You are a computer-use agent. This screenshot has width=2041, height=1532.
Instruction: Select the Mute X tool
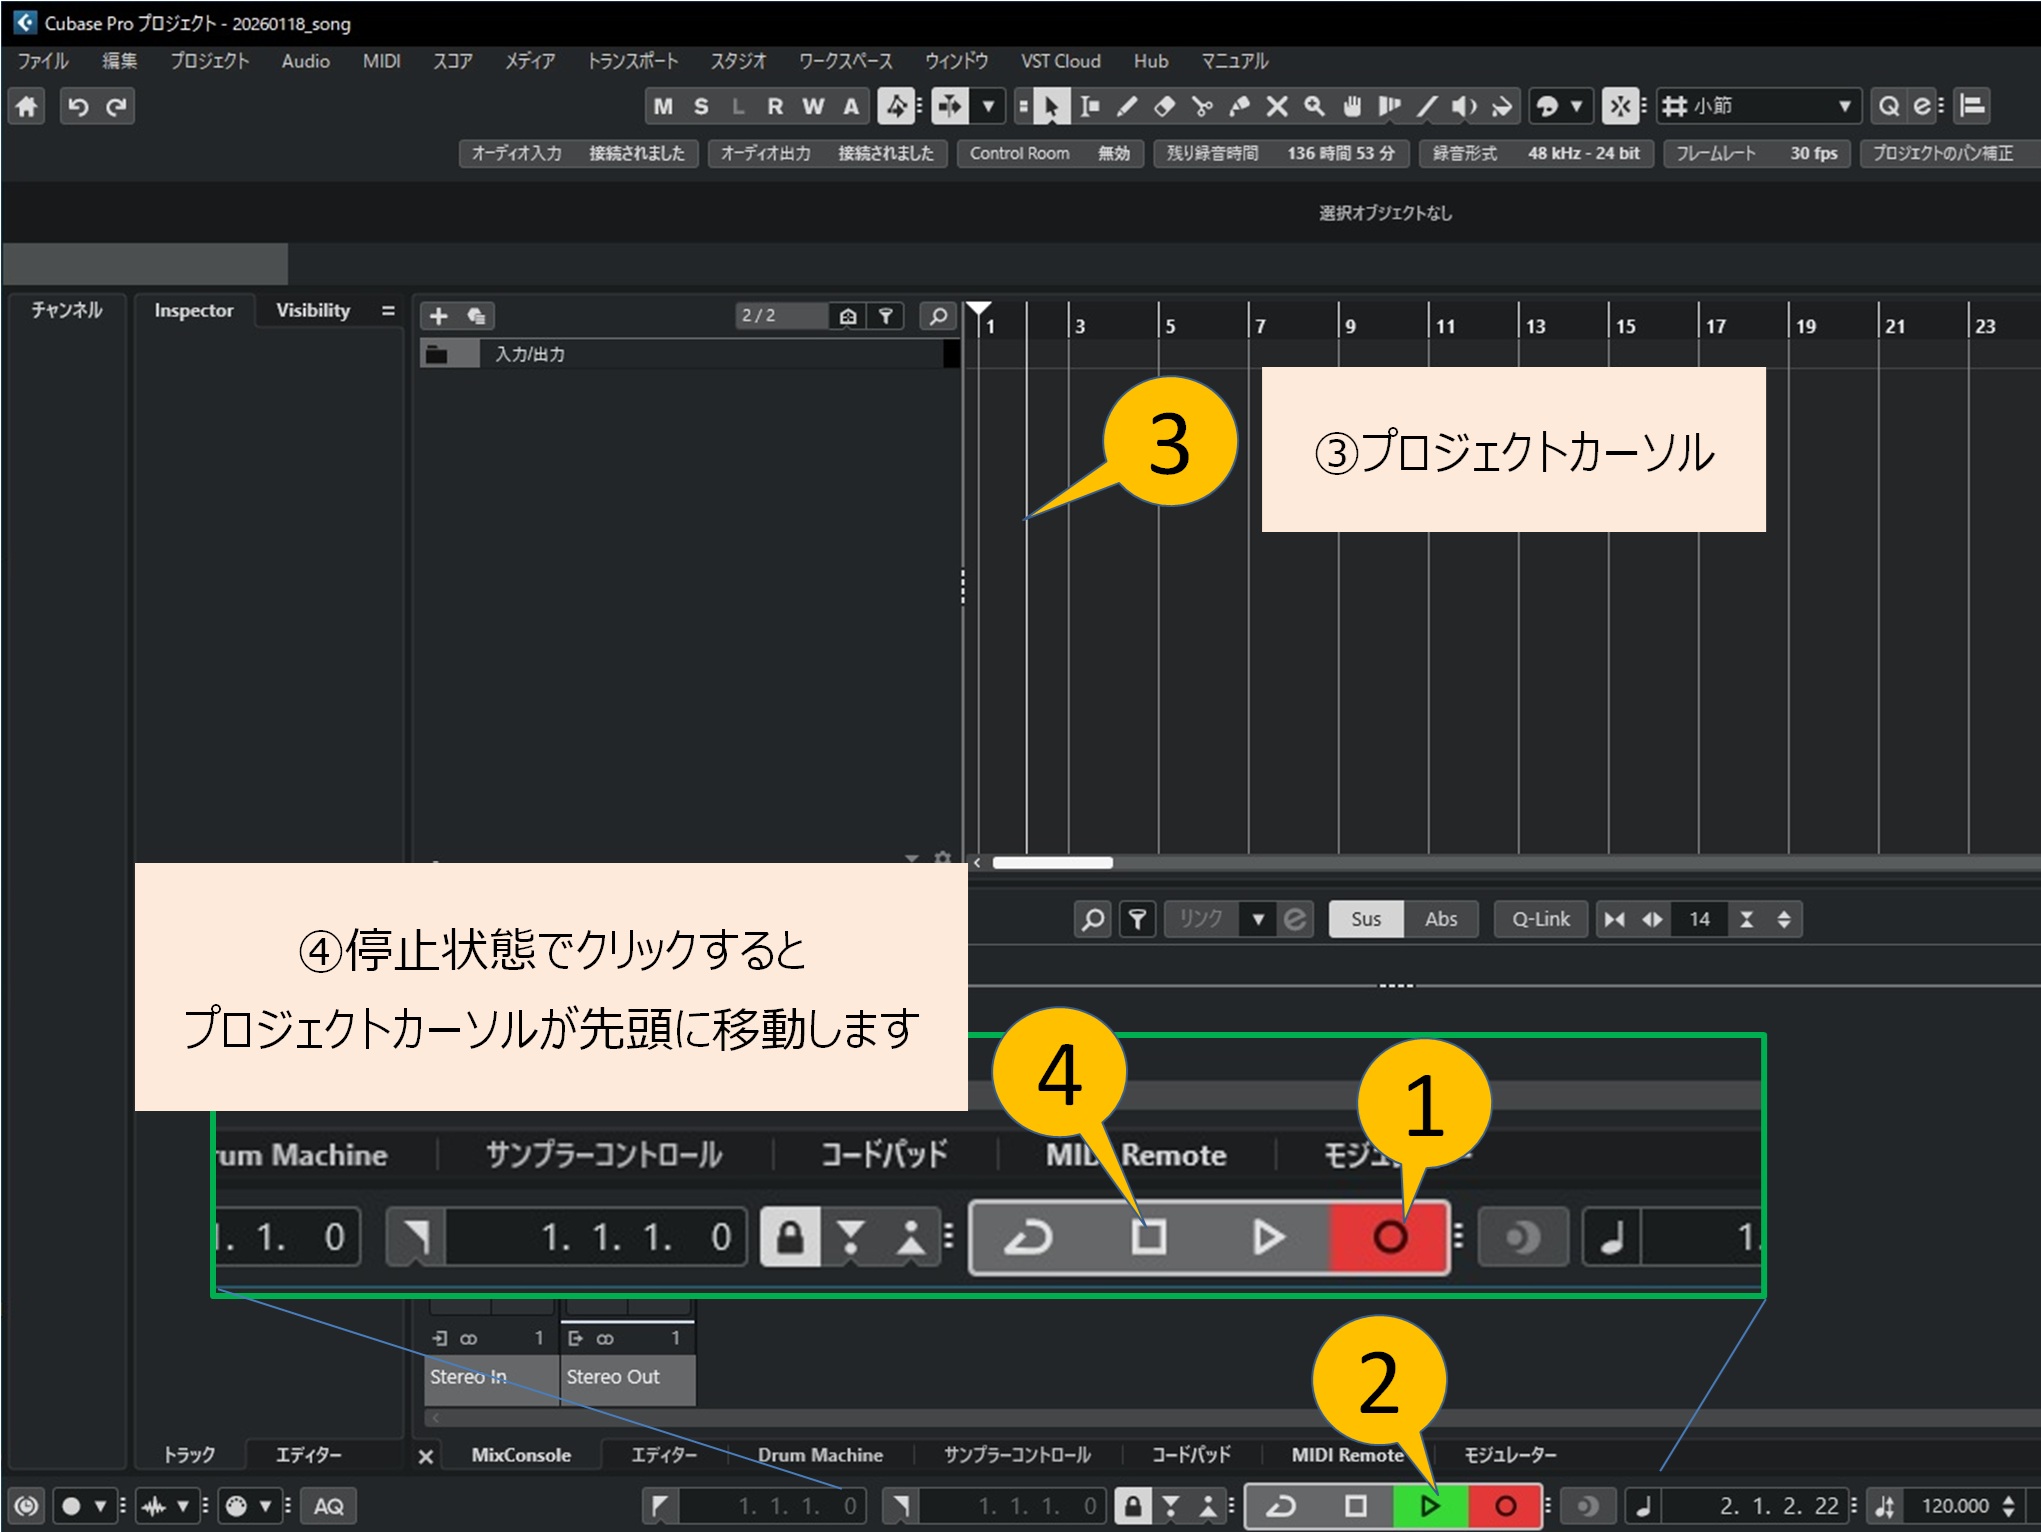(1278, 106)
